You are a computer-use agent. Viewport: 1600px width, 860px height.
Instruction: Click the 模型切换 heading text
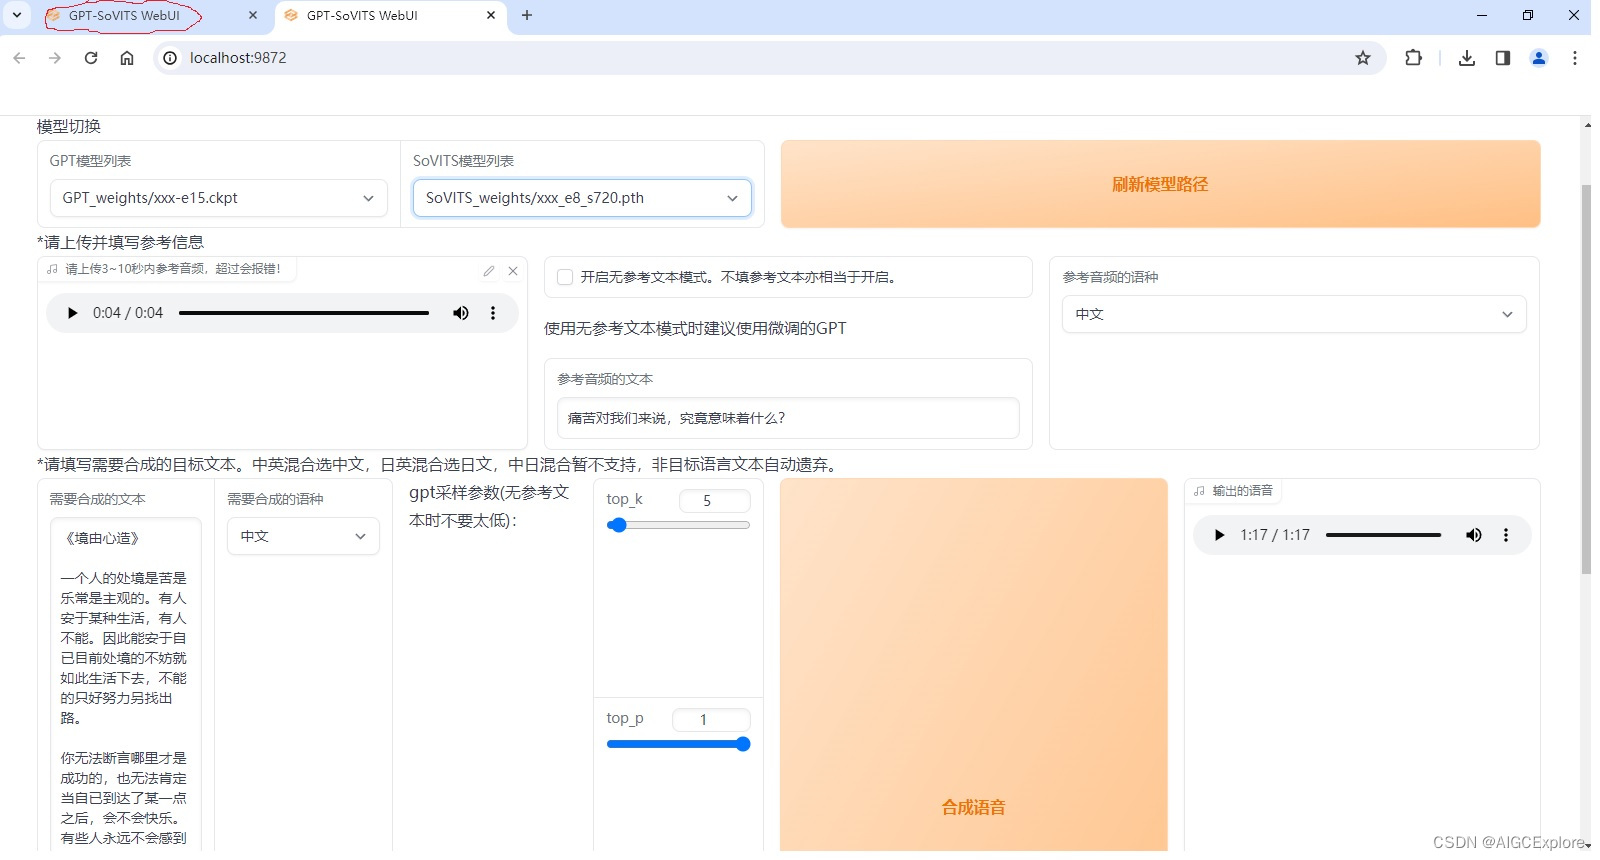69,126
